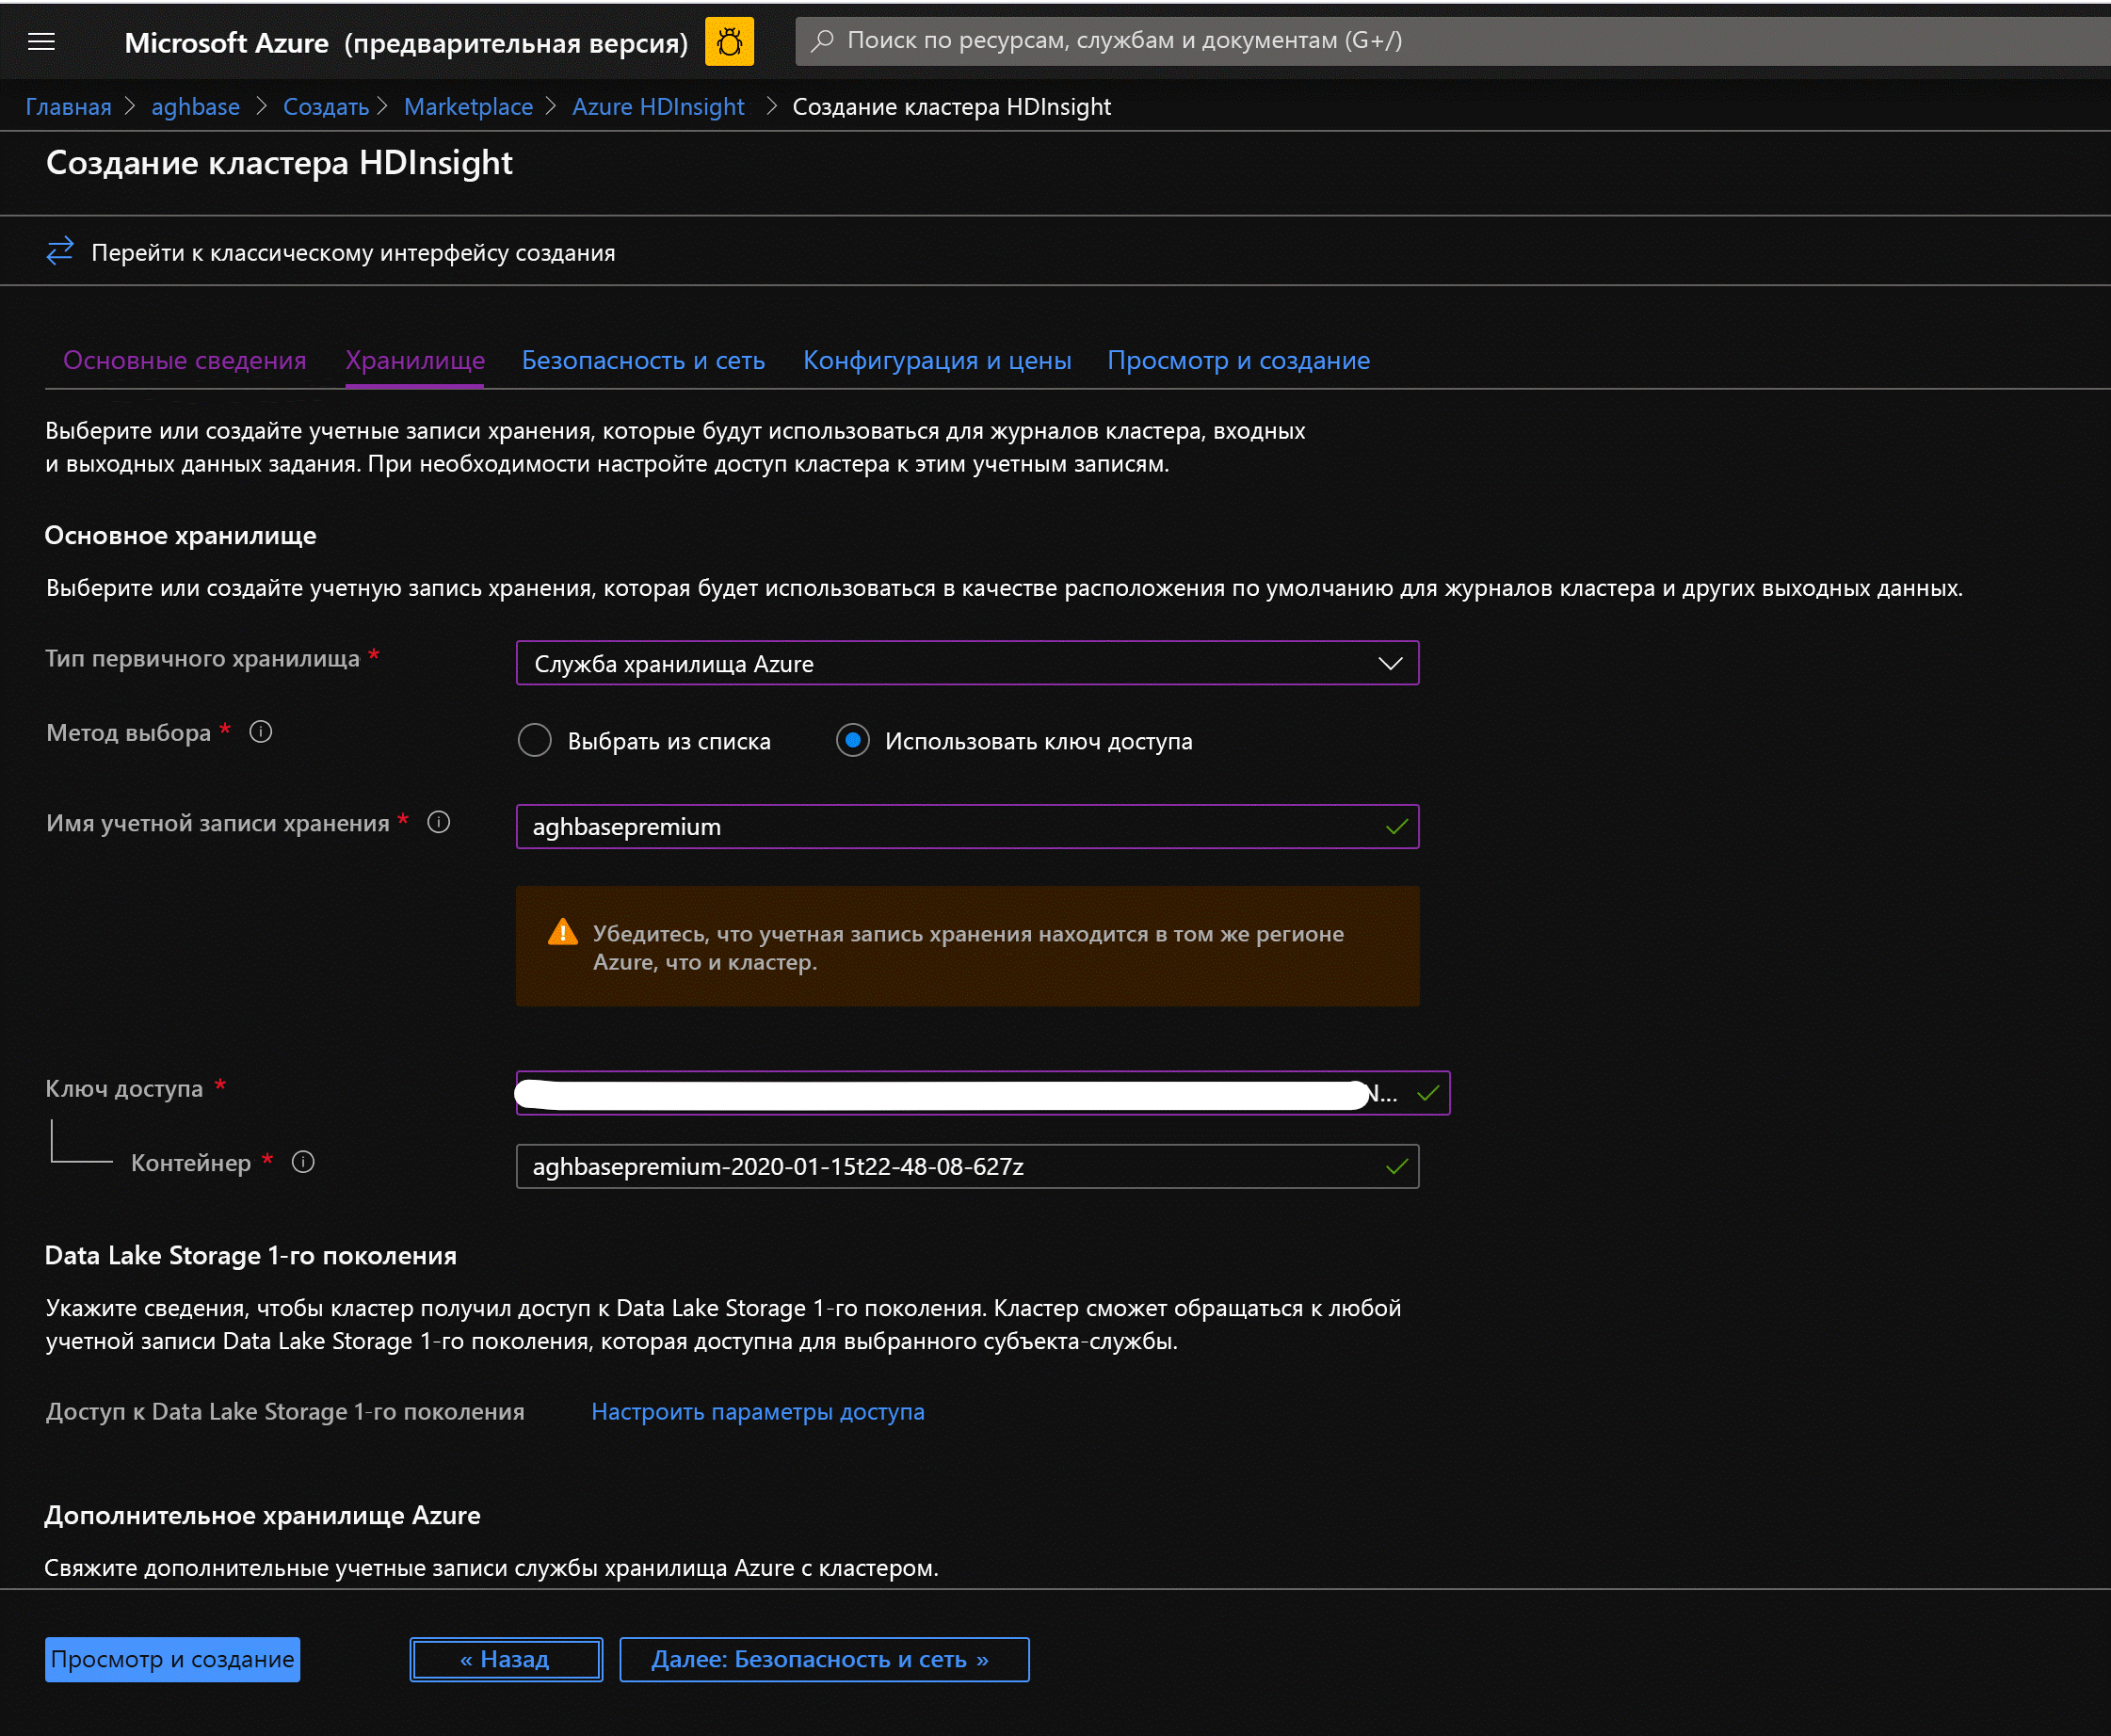Click the orange warning triangle icon
The image size is (2111, 1736).
[563, 932]
